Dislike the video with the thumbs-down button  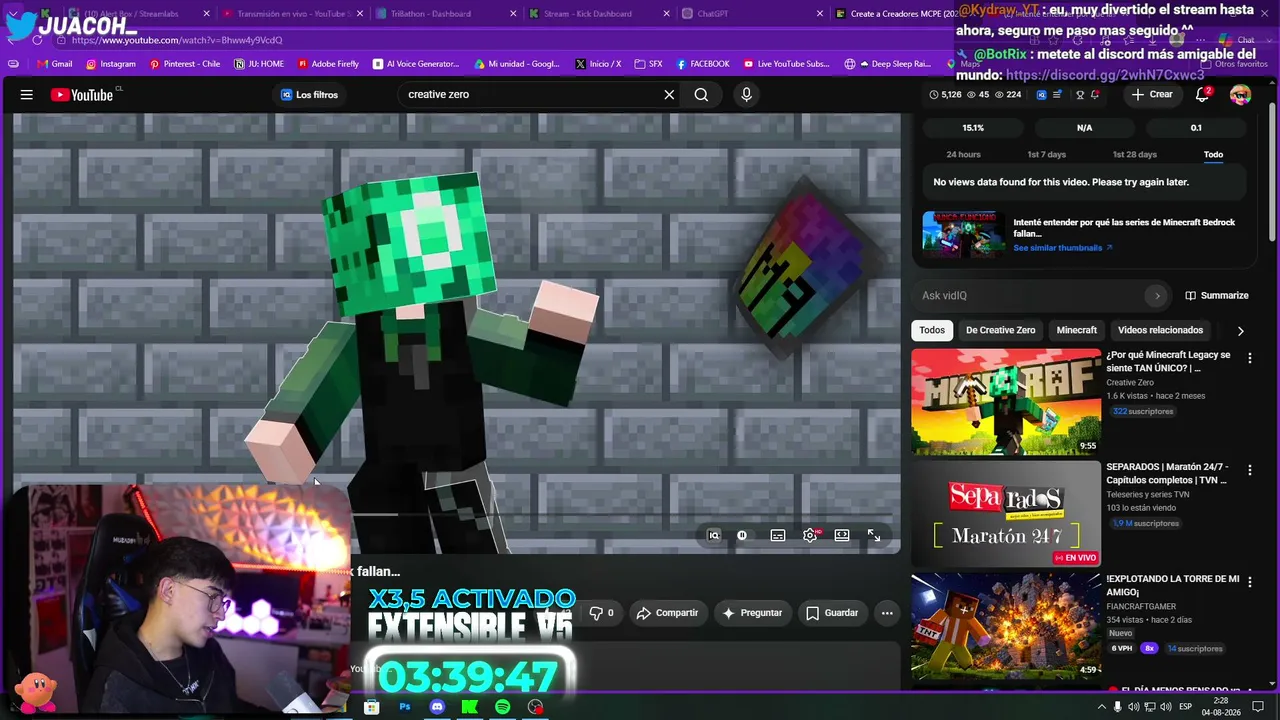tap(601, 613)
